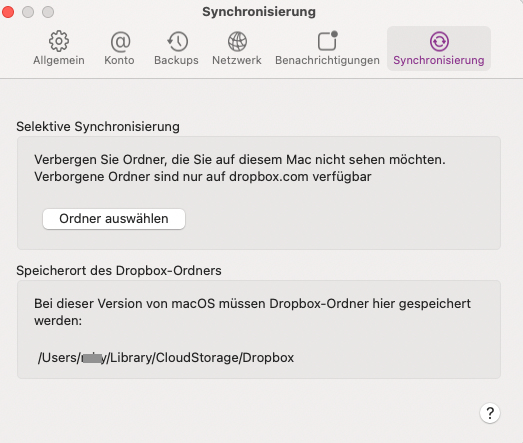
Task: Open help with the question mark button
Action: point(490,413)
